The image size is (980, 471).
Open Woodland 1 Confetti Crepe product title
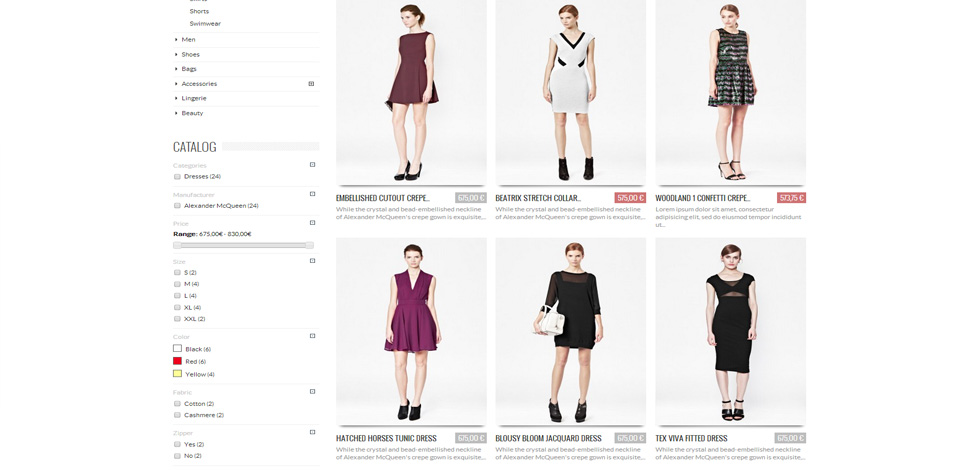pyautogui.click(x=702, y=198)
